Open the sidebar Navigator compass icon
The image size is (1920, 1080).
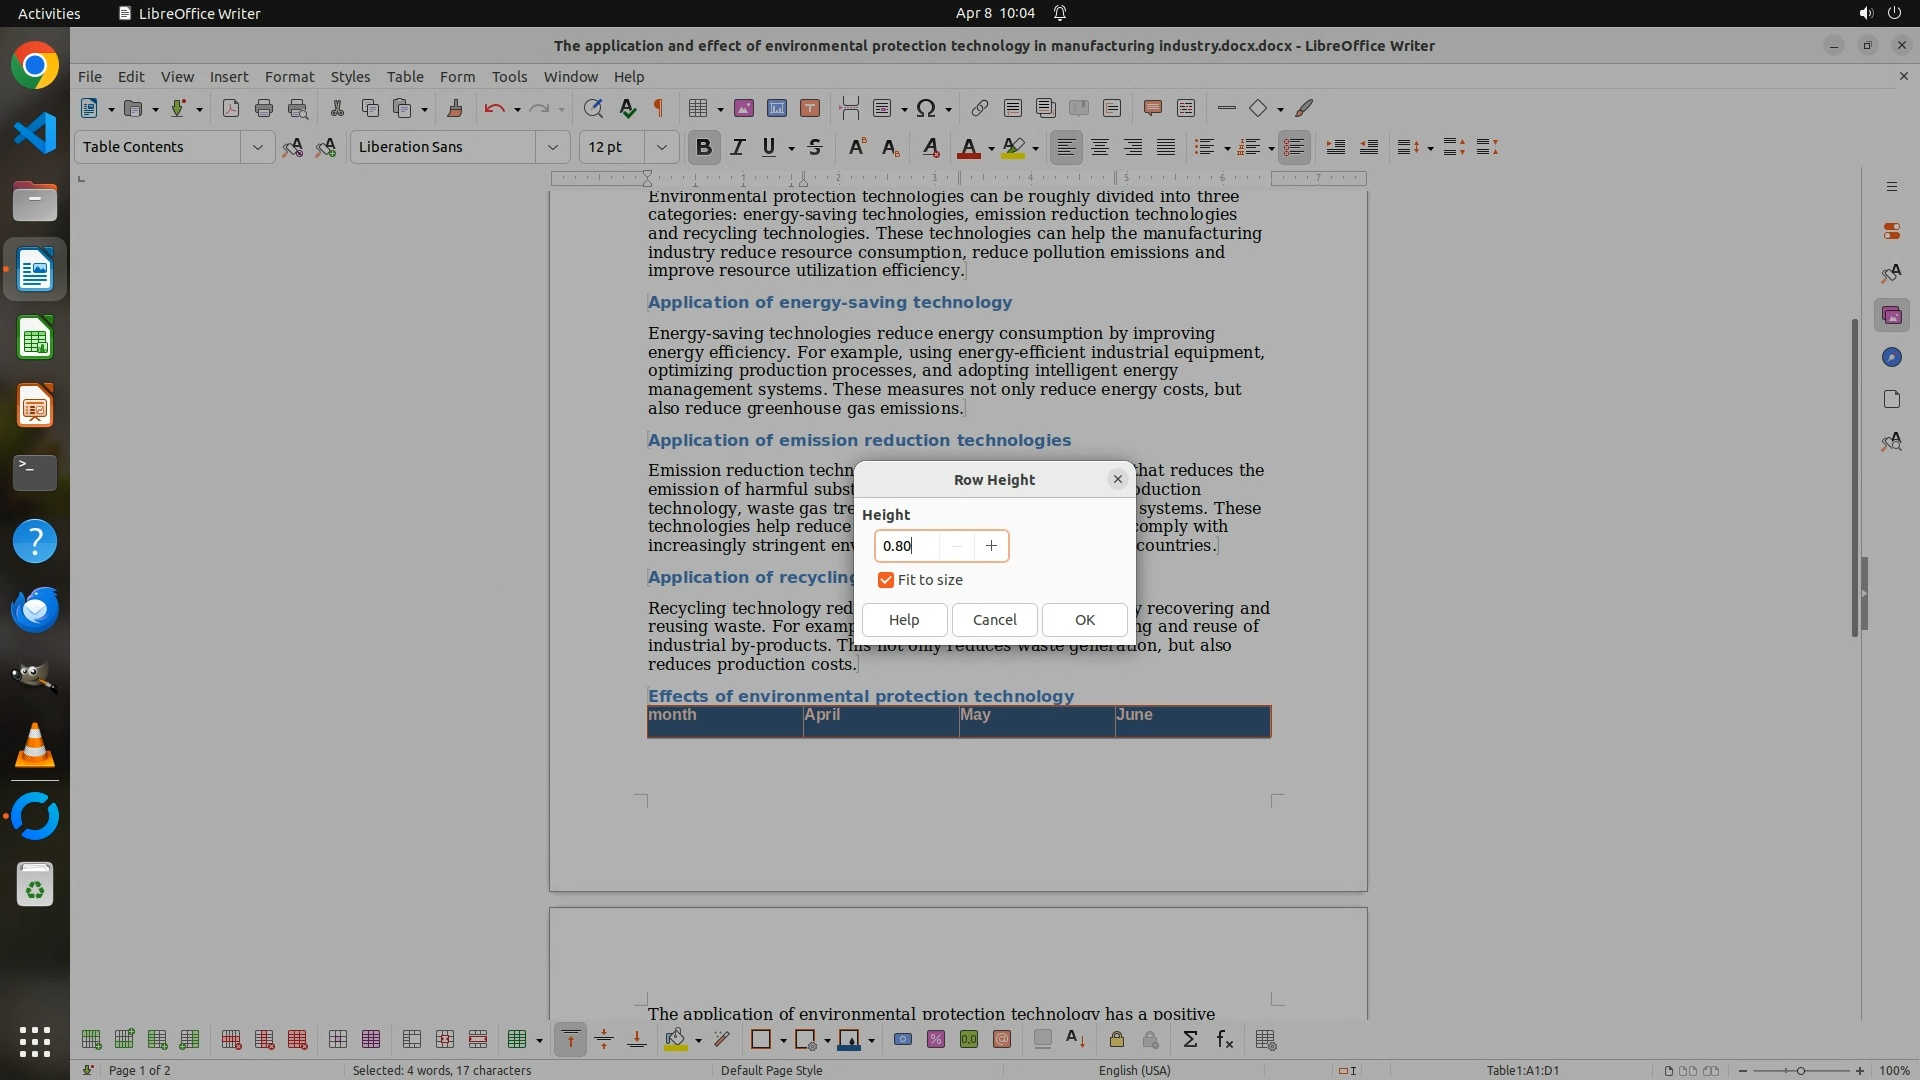[x=1891, y=358]
